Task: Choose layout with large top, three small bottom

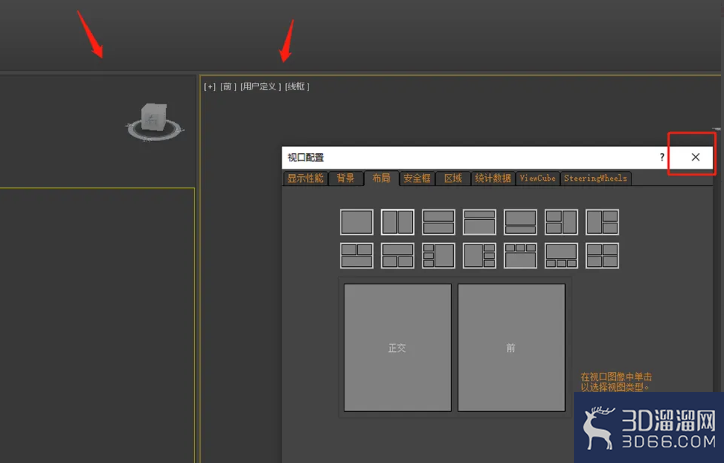Action: click(561, 256)
